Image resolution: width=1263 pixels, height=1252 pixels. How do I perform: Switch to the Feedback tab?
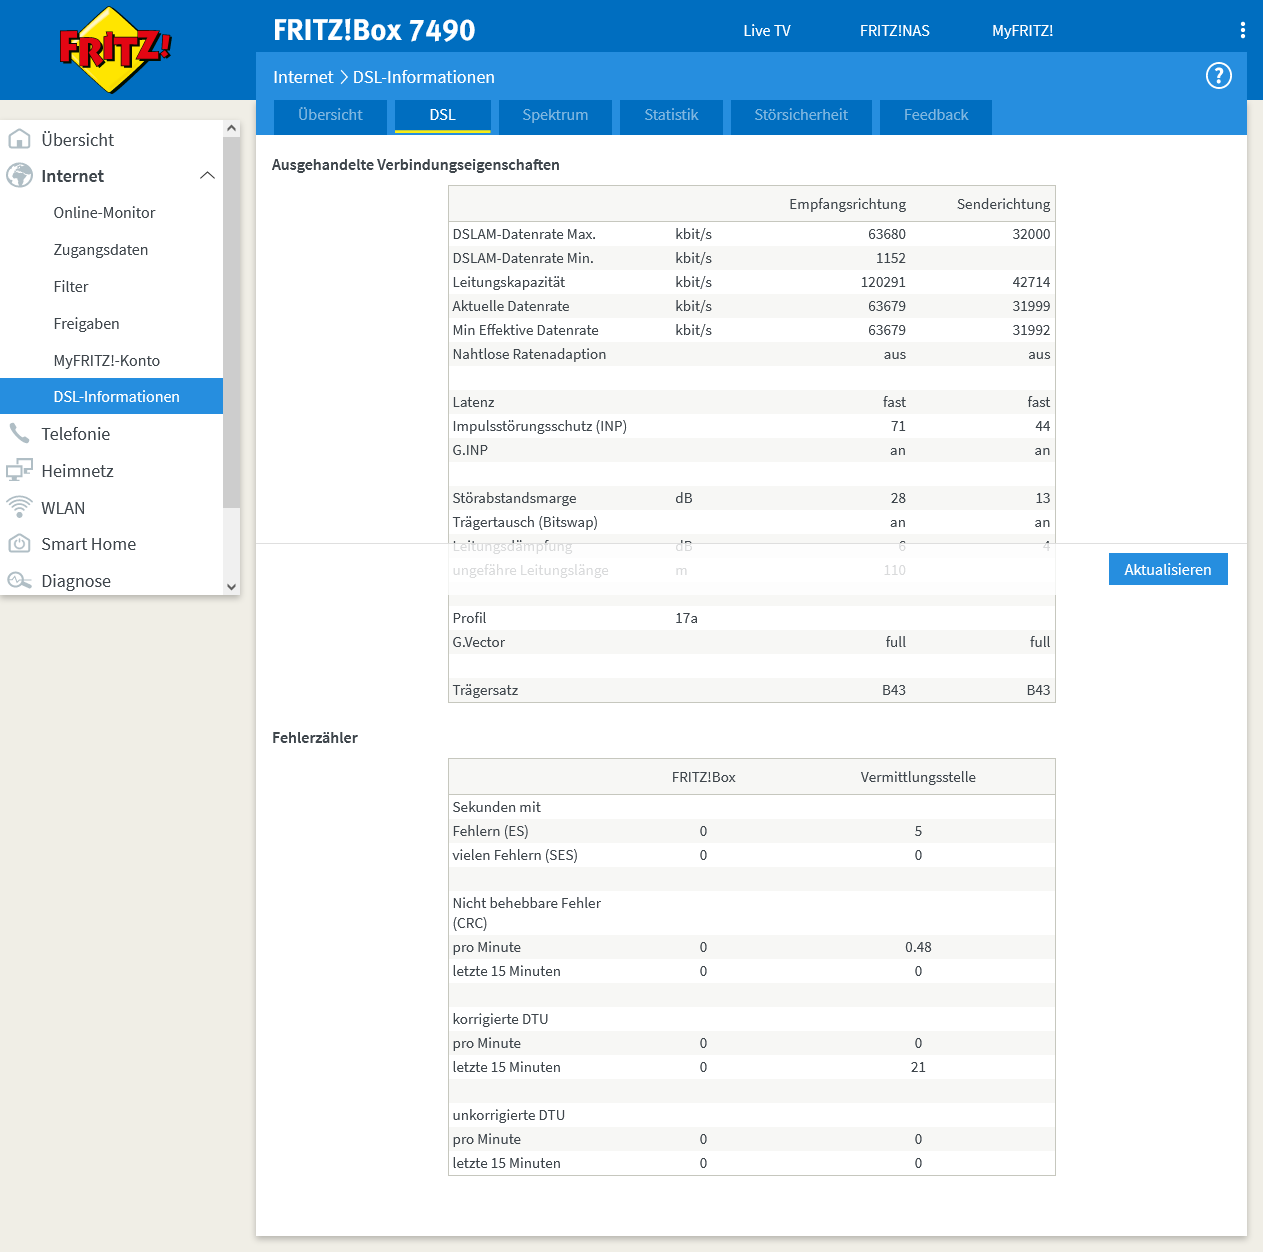[x=935, y=116]
